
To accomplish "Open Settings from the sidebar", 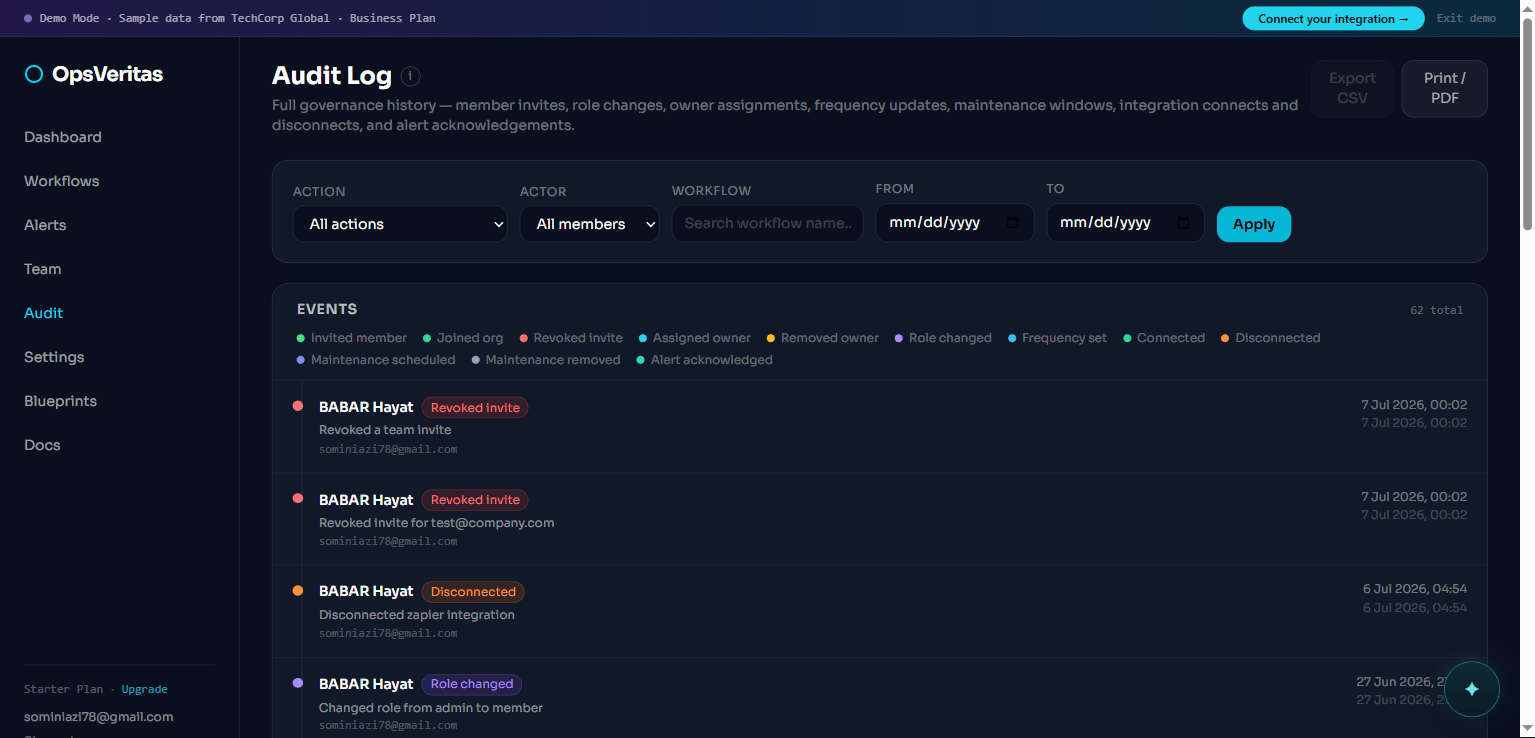I will [x=54, y=357].
